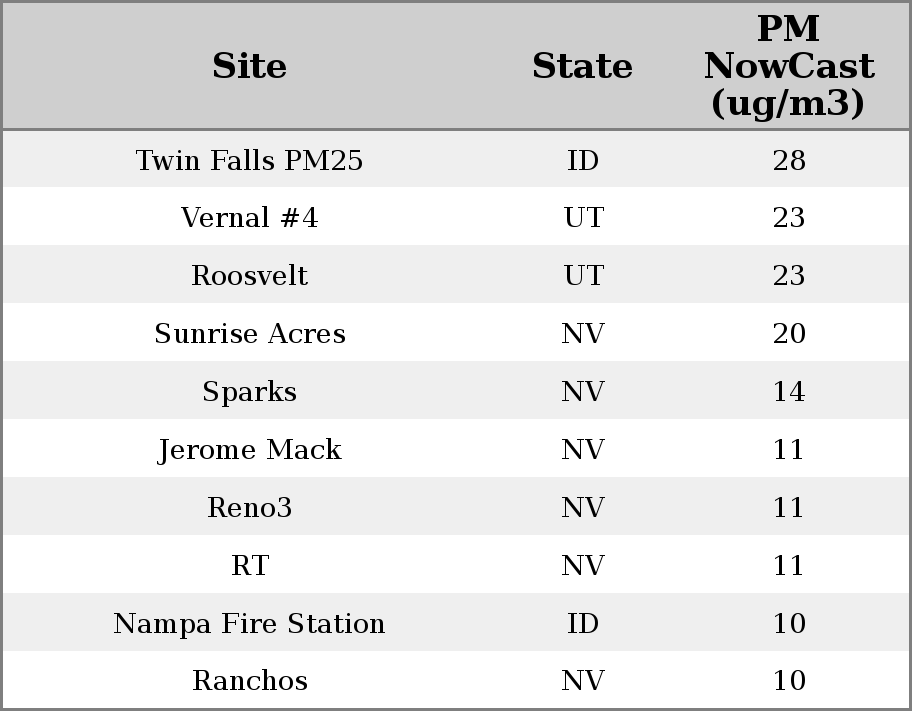The width and height of the screenshot is (912, 711).
Task: Click the Reno3 site name
Action: [250, 508]
